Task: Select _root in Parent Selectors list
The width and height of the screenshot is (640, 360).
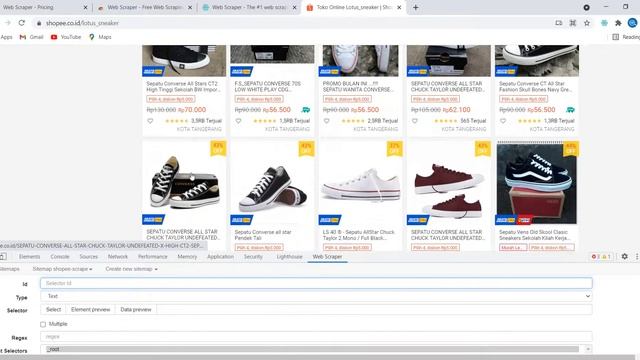Action: pyautogui.click(x=313, y=349)
